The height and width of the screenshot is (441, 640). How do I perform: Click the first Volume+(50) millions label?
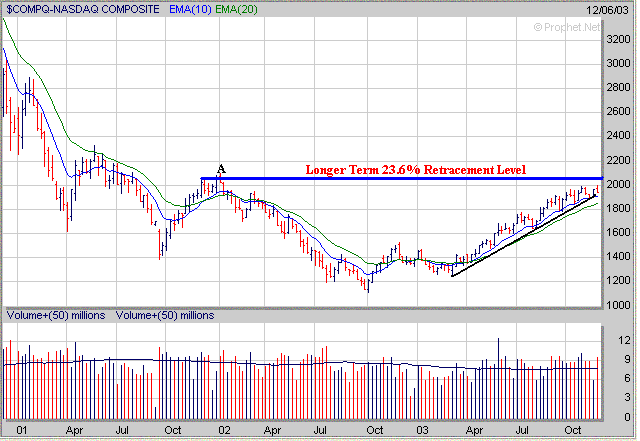coord(56,316)
